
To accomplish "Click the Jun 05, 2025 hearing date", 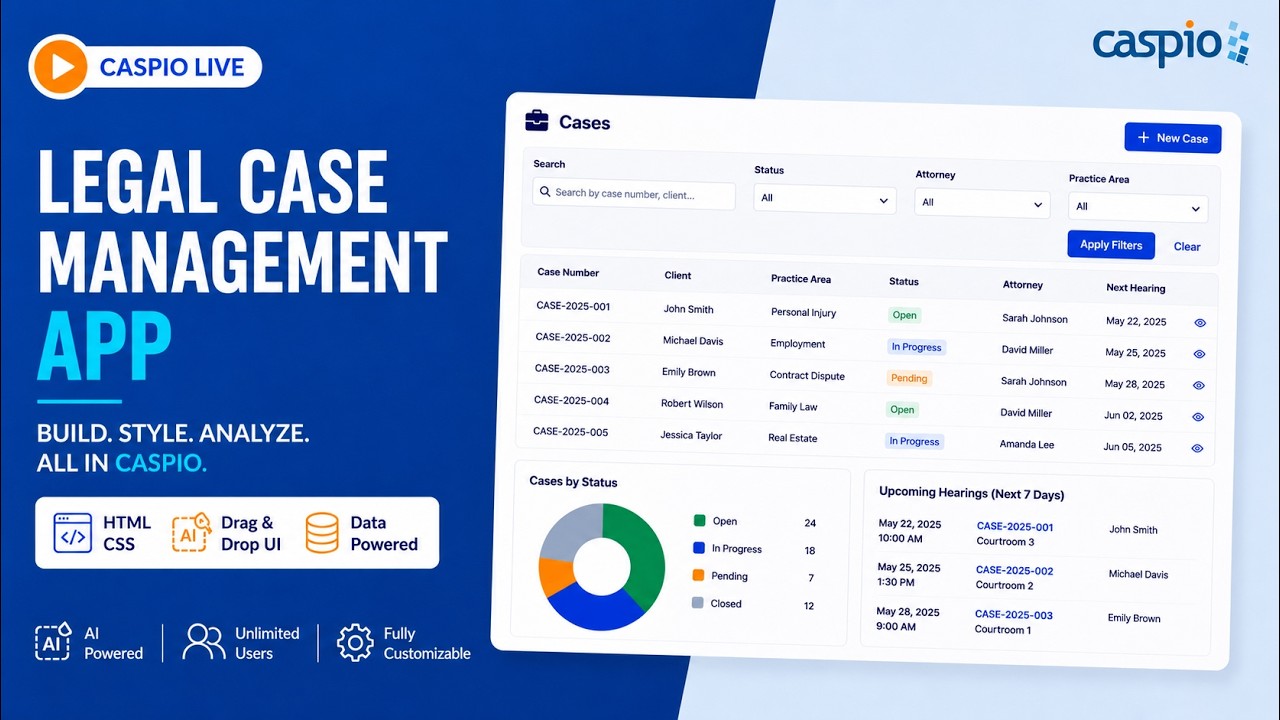I will tap(1133, 447).
